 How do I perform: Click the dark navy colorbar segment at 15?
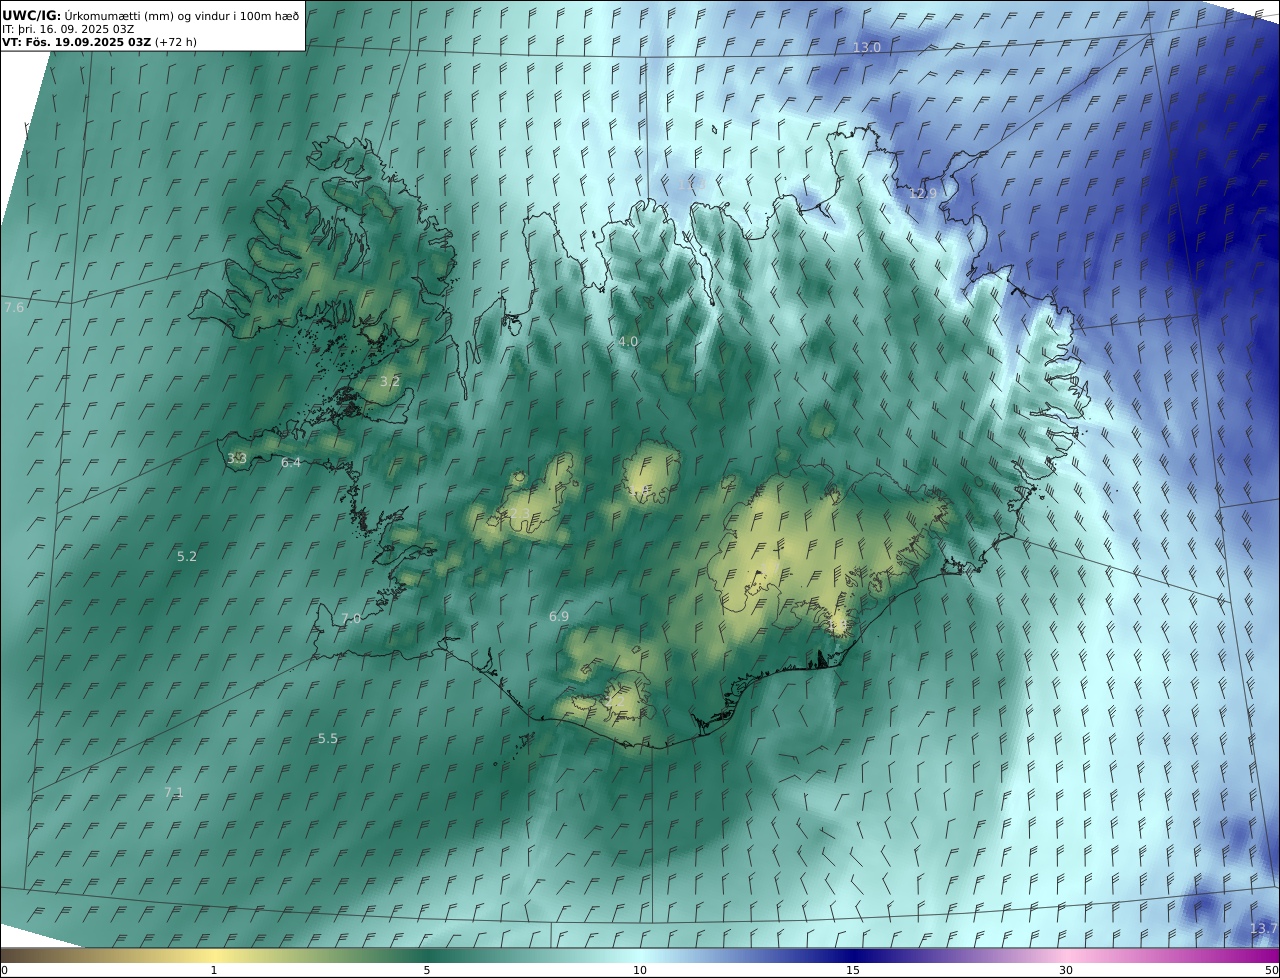point(853,955)
